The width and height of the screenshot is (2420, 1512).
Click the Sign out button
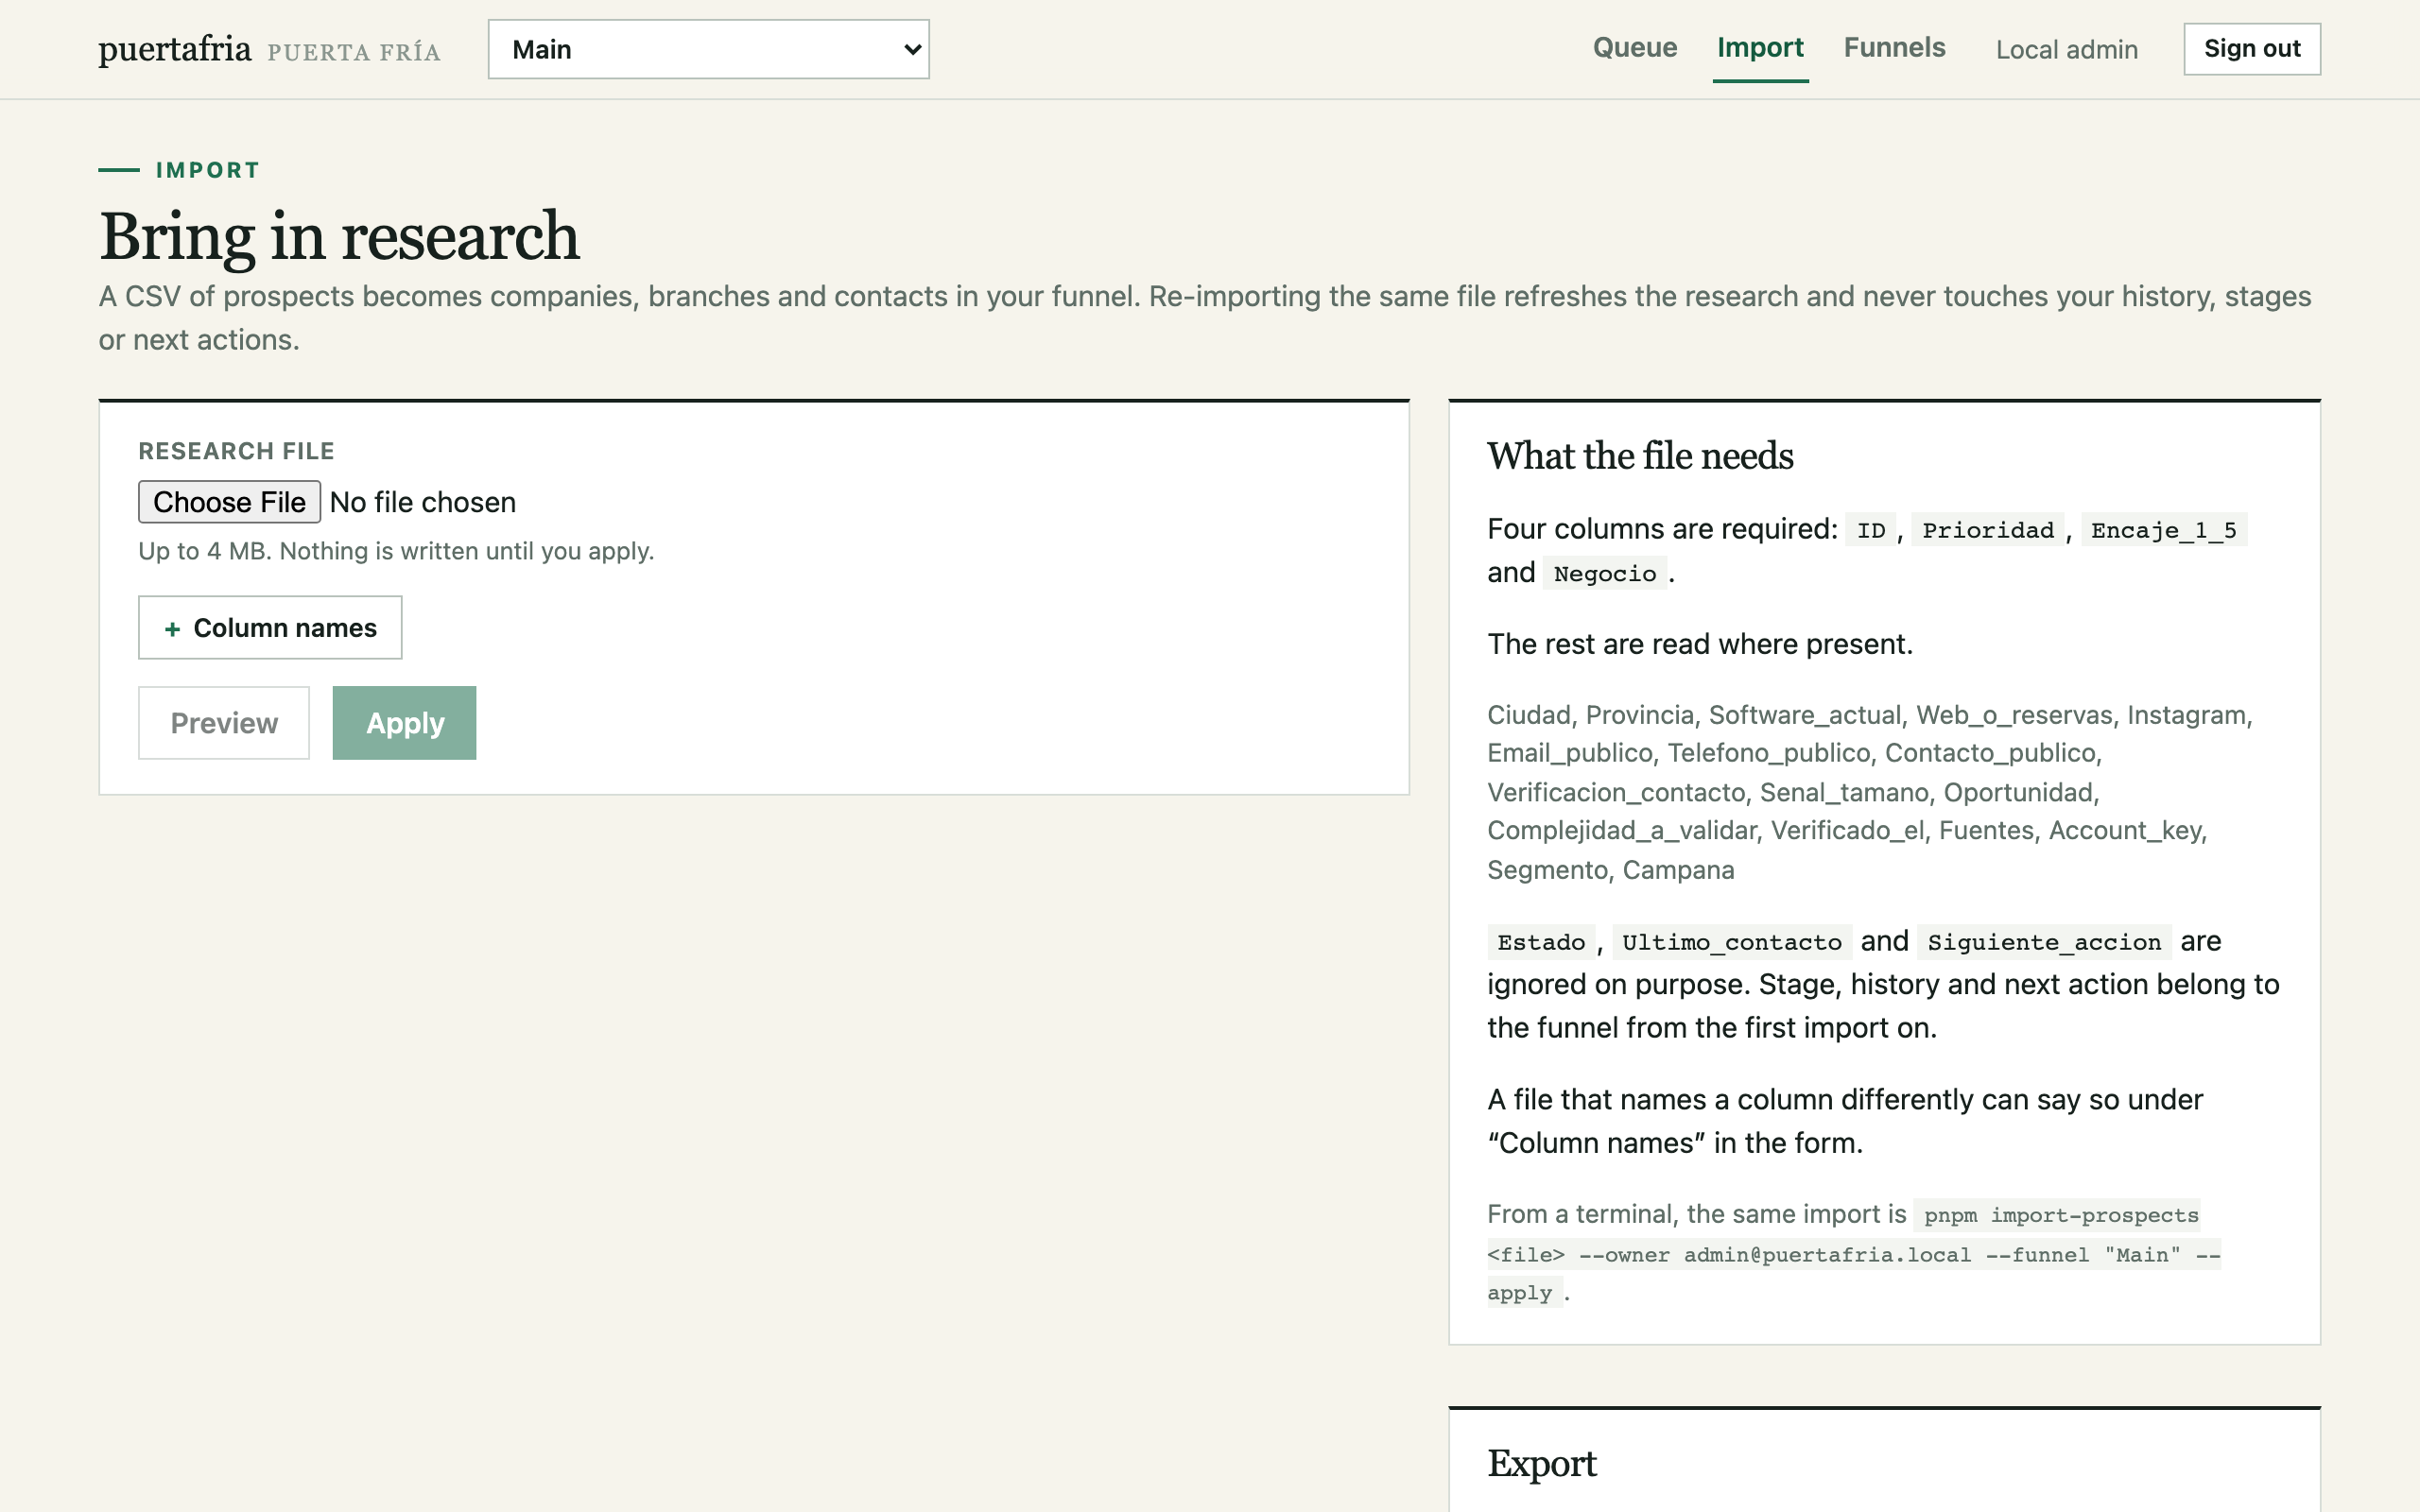pos(2252,49)
